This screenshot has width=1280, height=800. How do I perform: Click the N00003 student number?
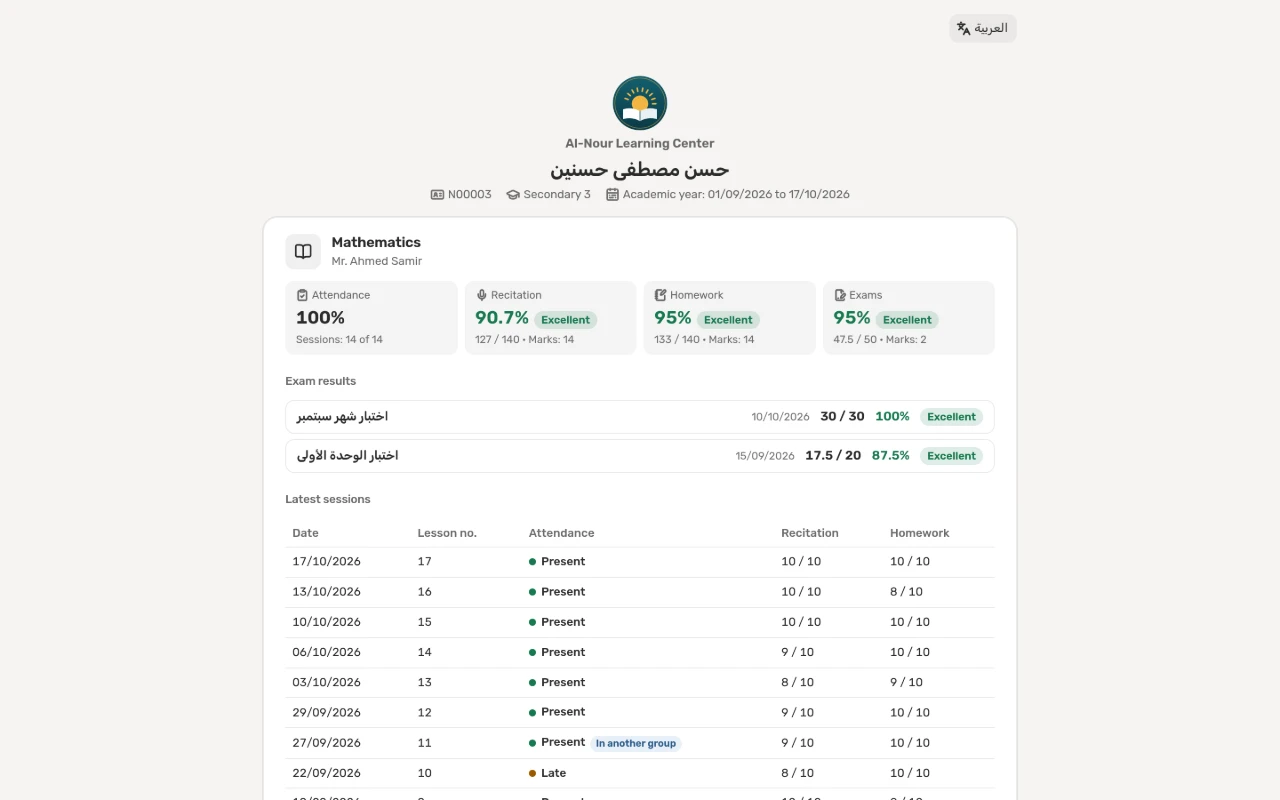(x=470, y=194)
